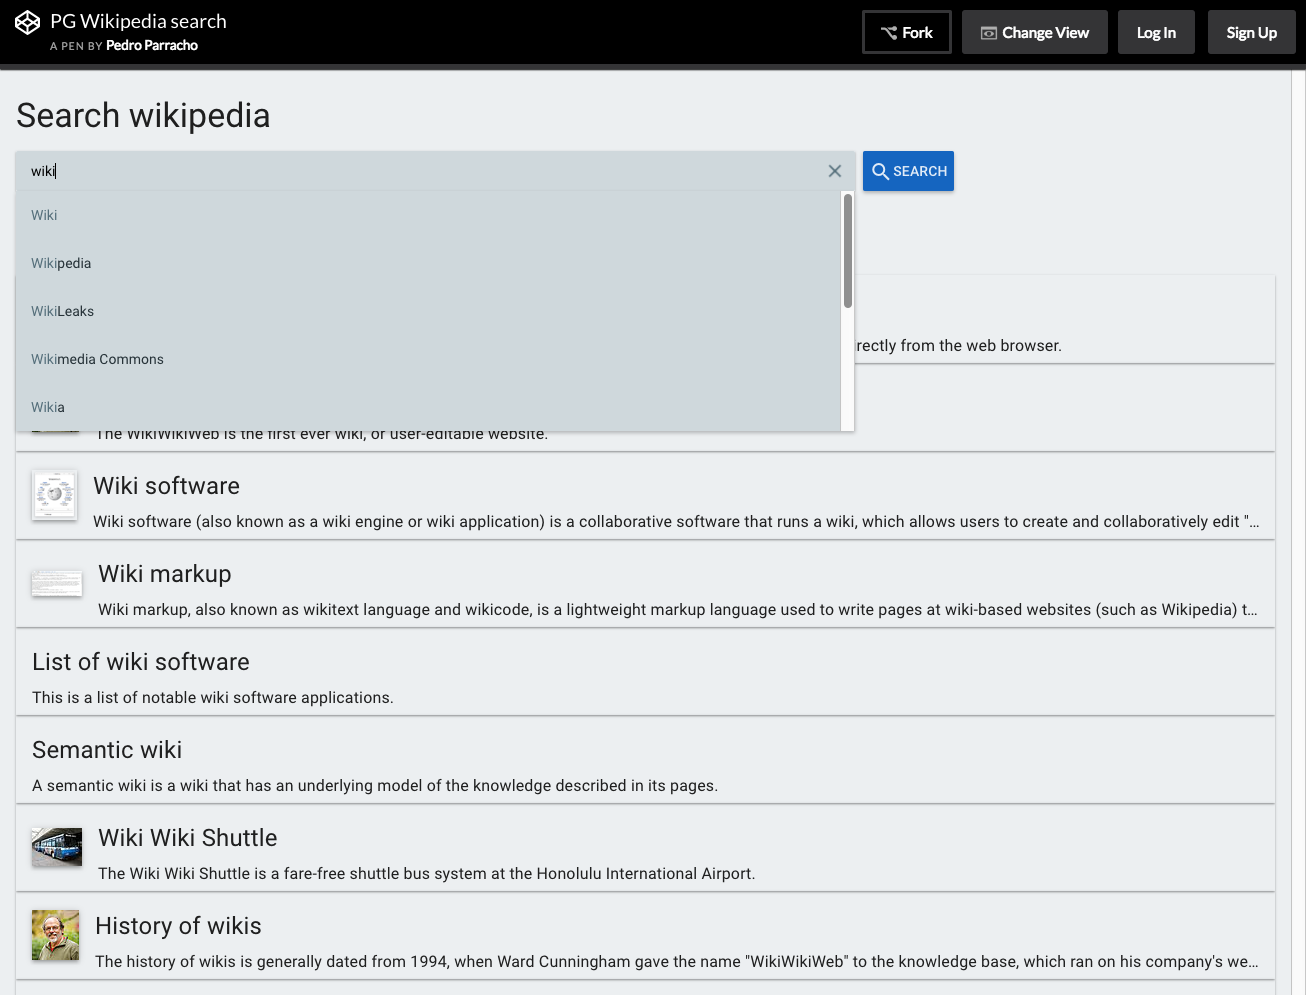Open the 'Semantic wiki' result
Screen dimensions: 1306x995
107,750
